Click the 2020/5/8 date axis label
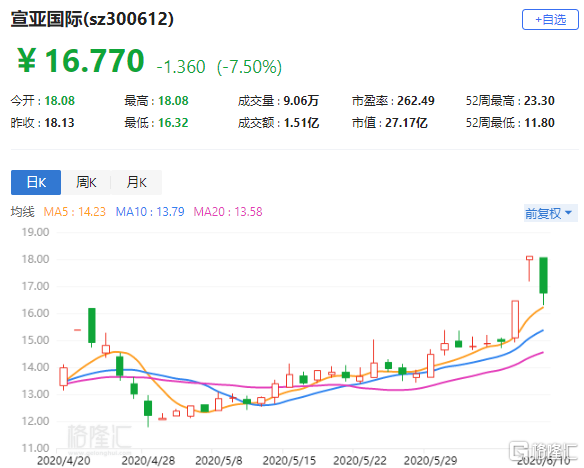584x468 pixels. [219, 461]
